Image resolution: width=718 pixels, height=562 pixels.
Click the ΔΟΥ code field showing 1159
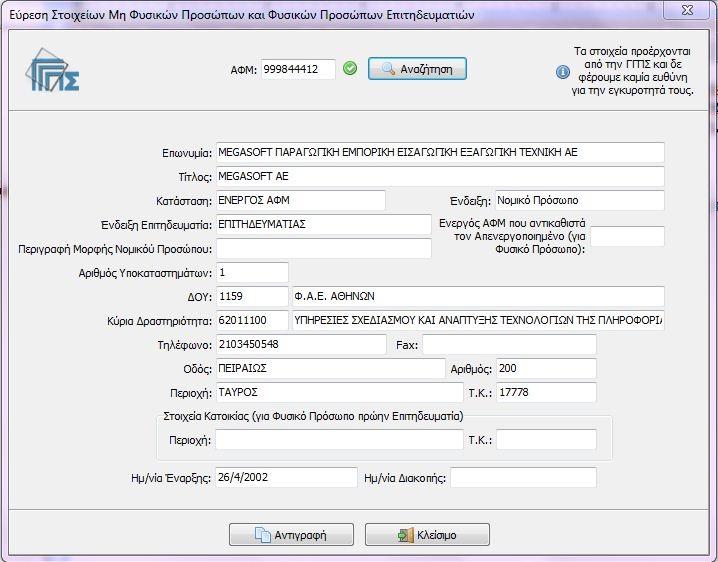point(252,296)
